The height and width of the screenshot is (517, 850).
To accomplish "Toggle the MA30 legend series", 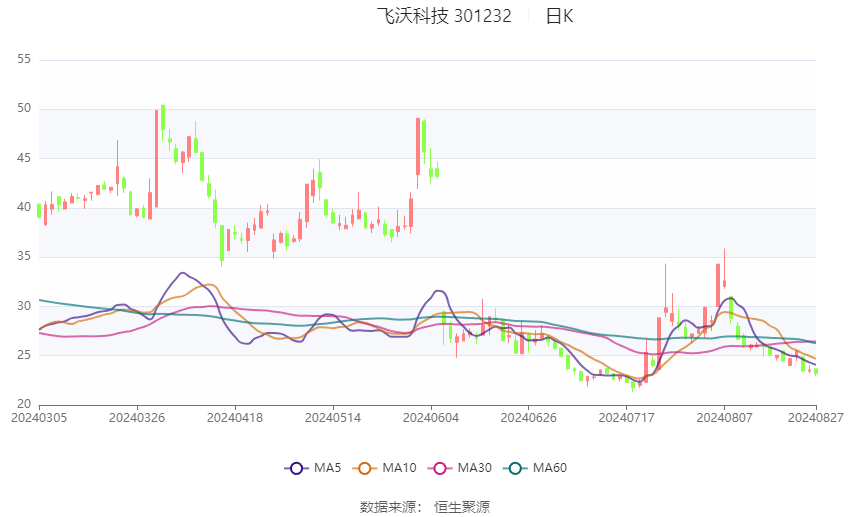I will click(460, 468).
